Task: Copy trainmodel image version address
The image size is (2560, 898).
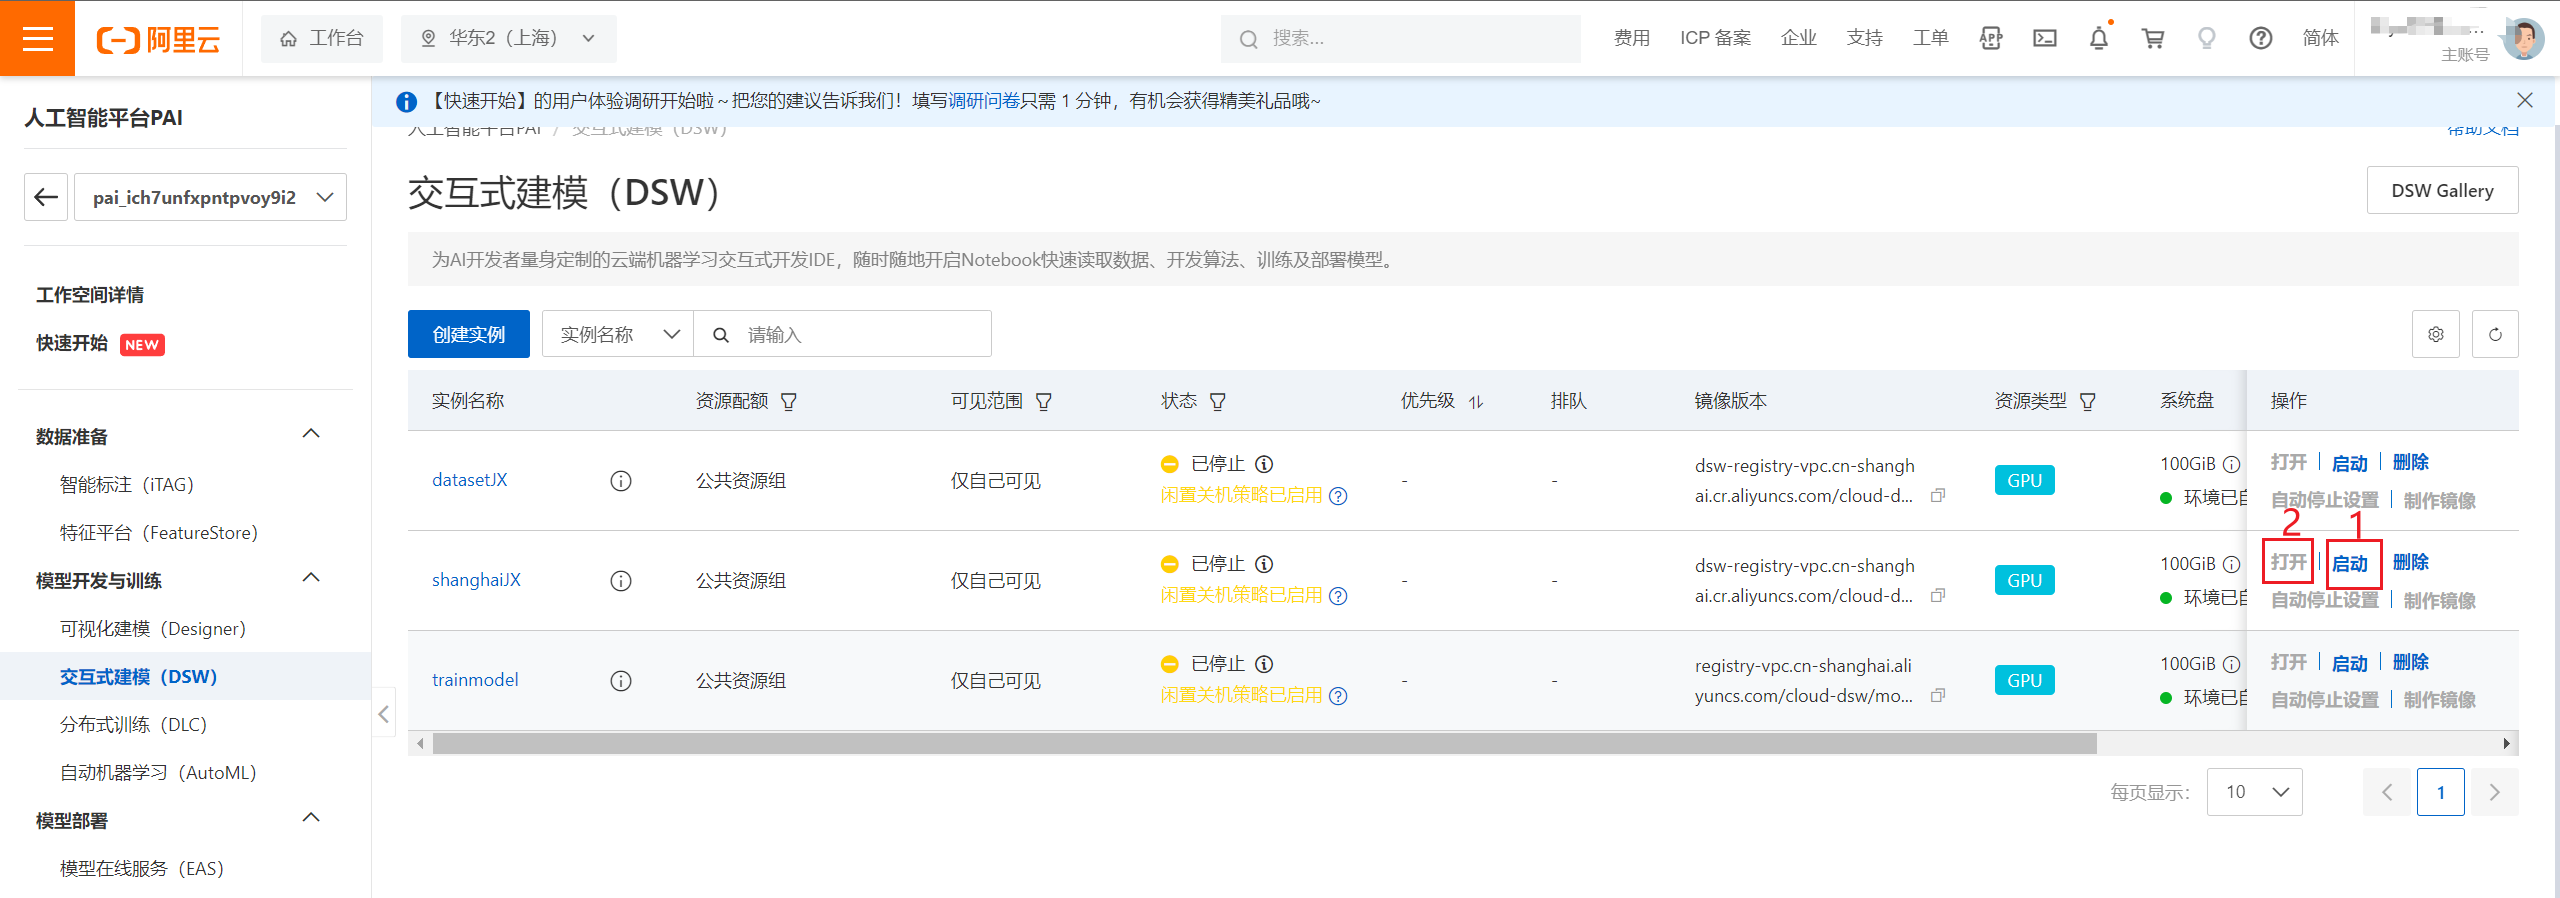Action: coord(1937,695)
